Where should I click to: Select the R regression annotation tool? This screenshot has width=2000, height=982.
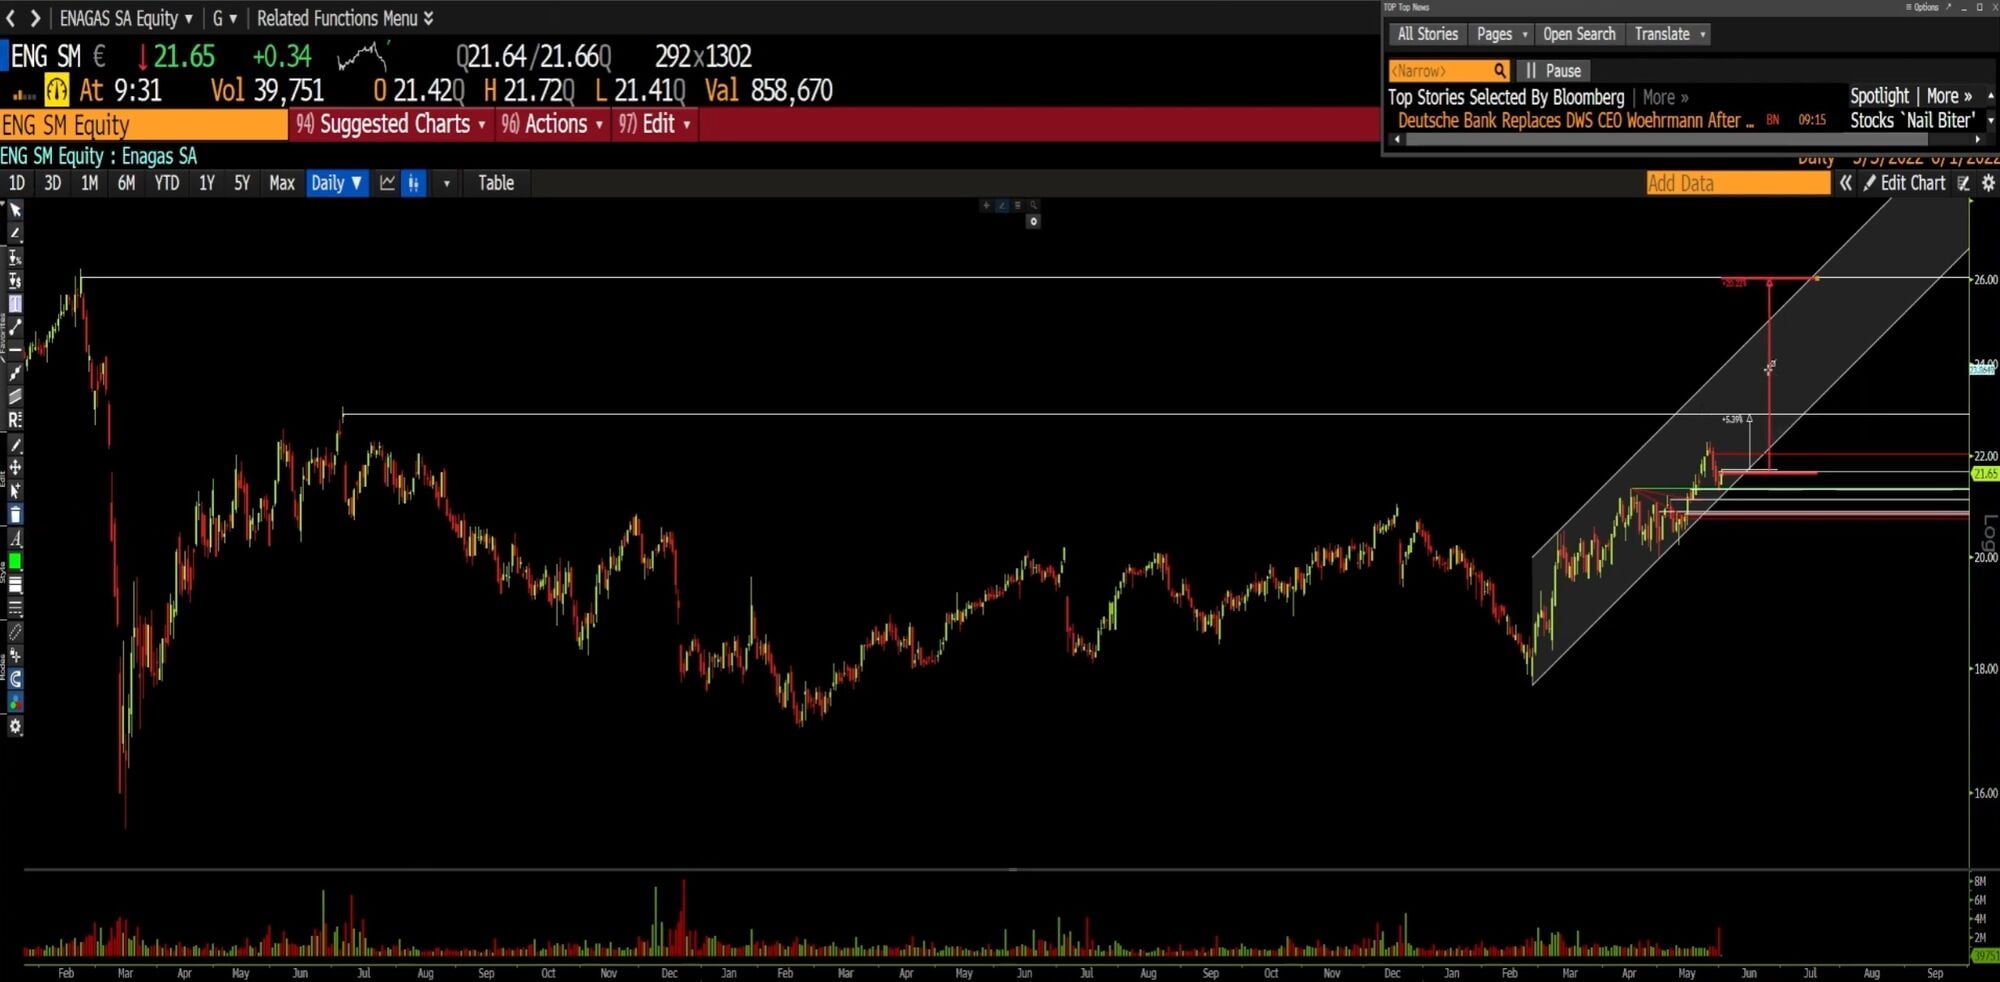coord(15,420)
